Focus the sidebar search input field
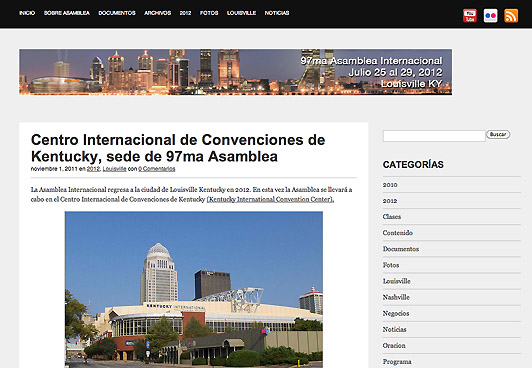The height and width of the screenshot is (368, 532). 434,136
